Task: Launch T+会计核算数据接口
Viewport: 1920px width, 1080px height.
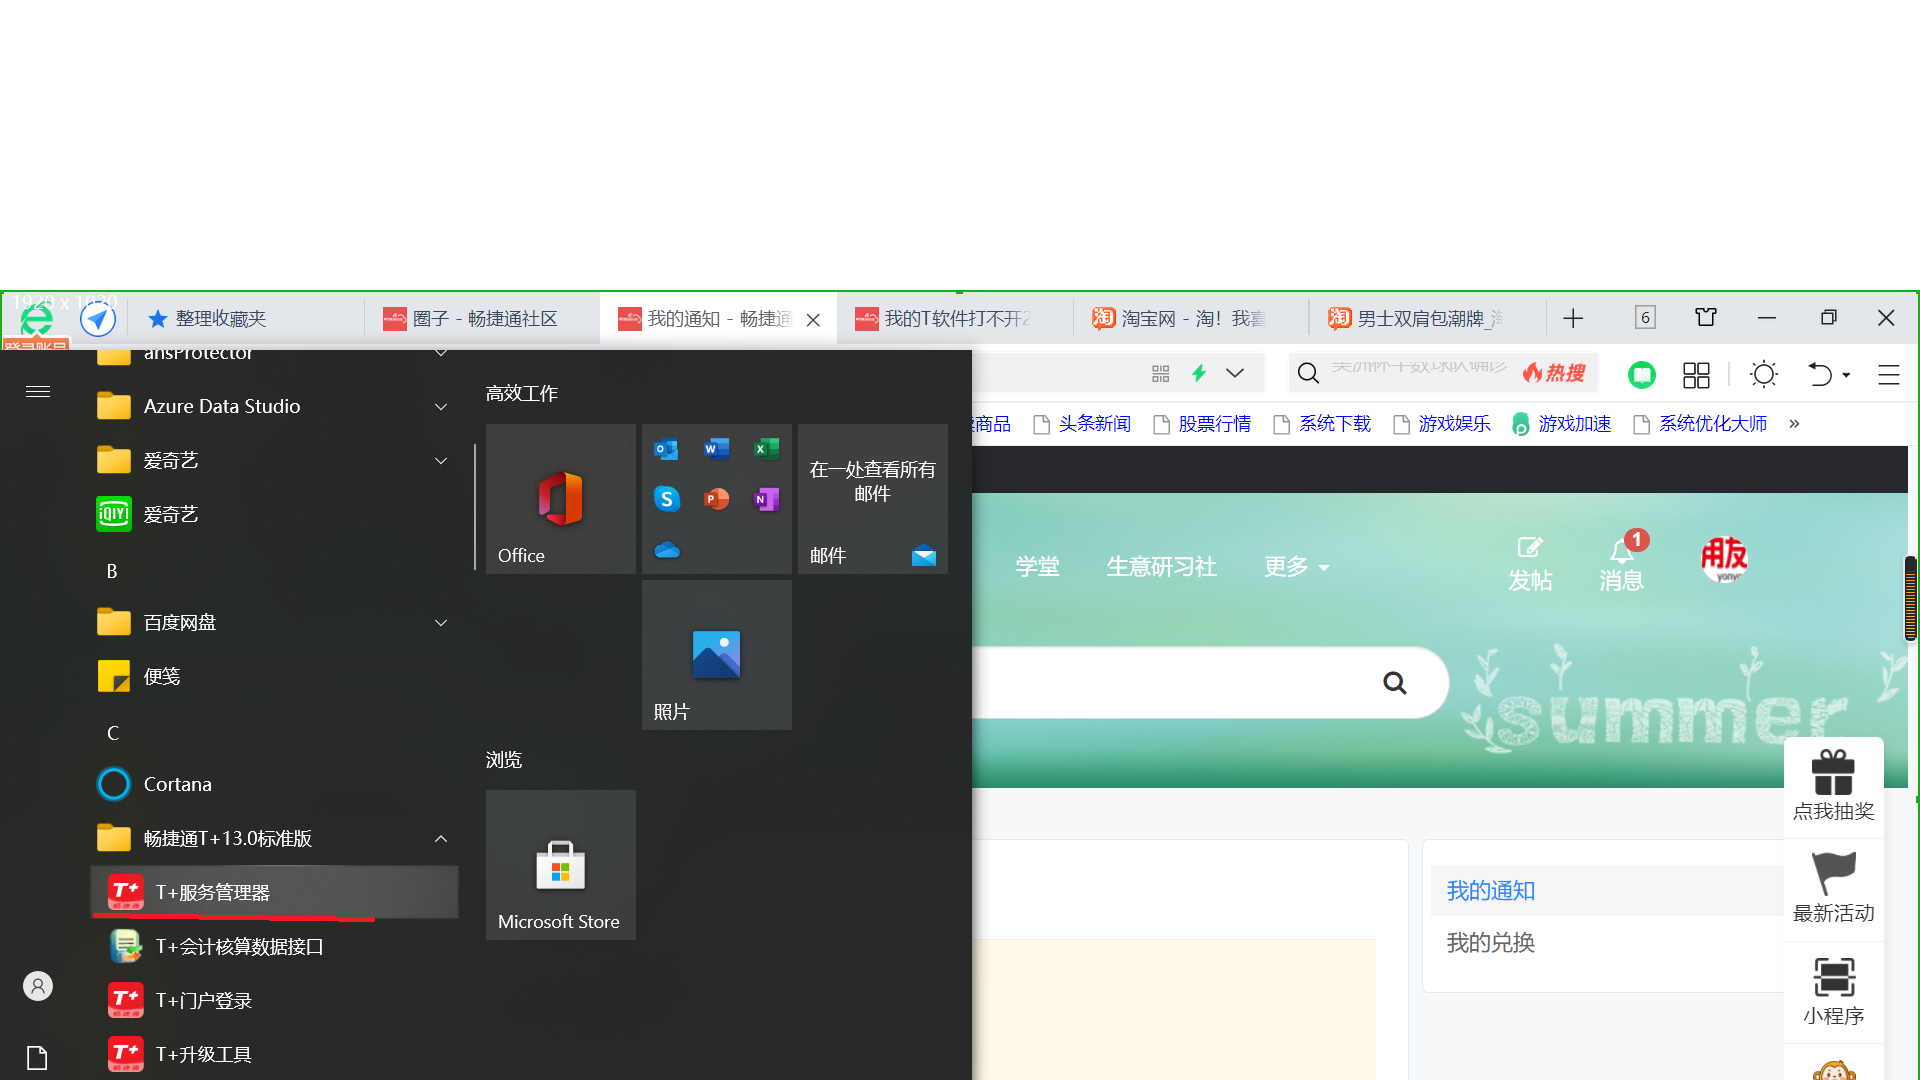Action: point(275,947)
